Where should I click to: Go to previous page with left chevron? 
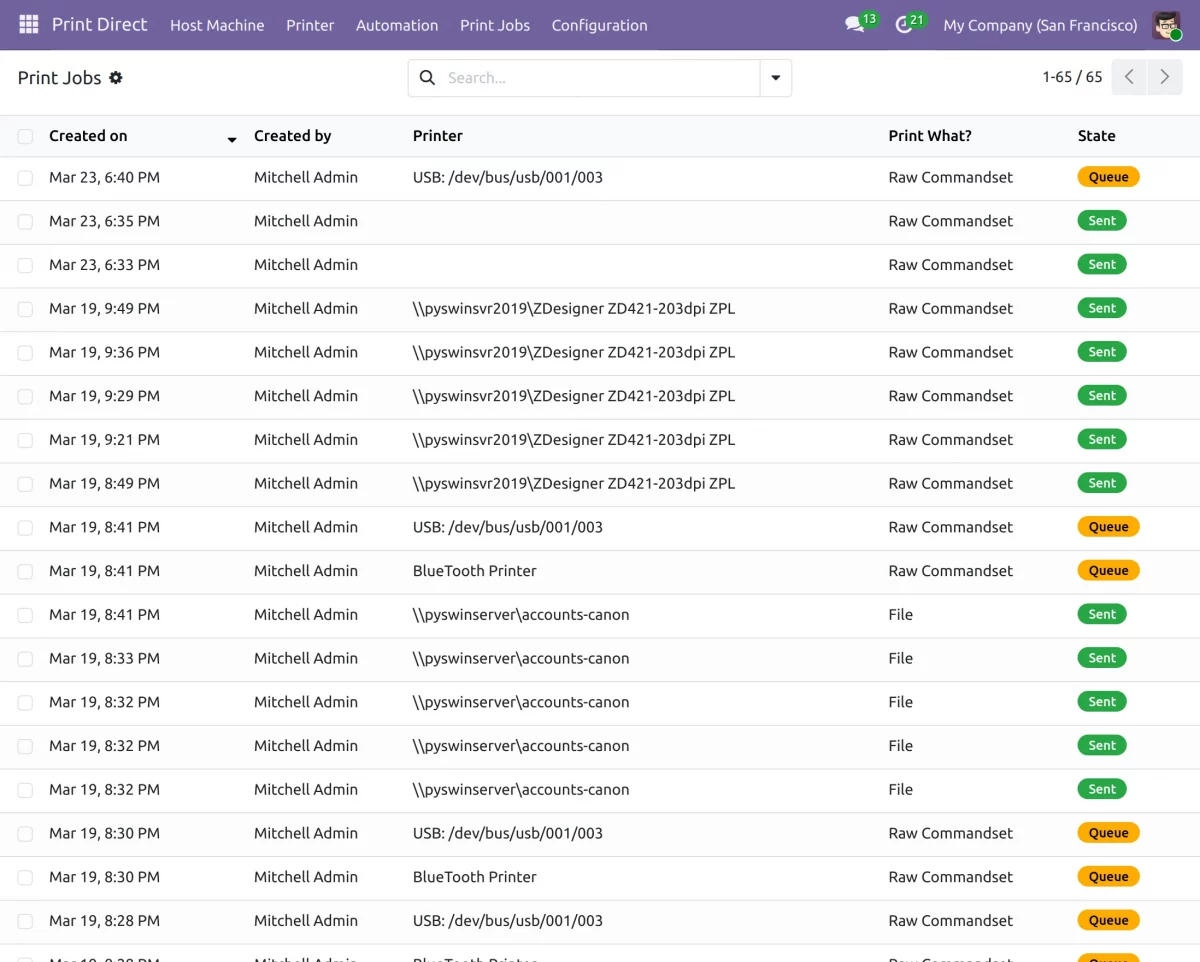pos(1129,77)
